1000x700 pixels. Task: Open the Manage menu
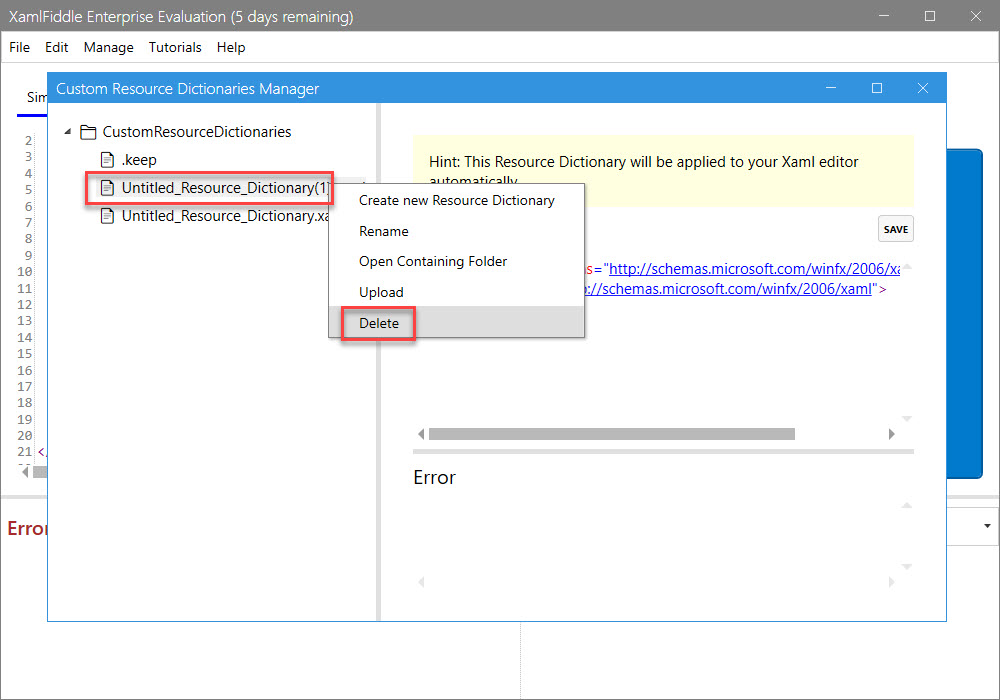(x=108, y=47)
